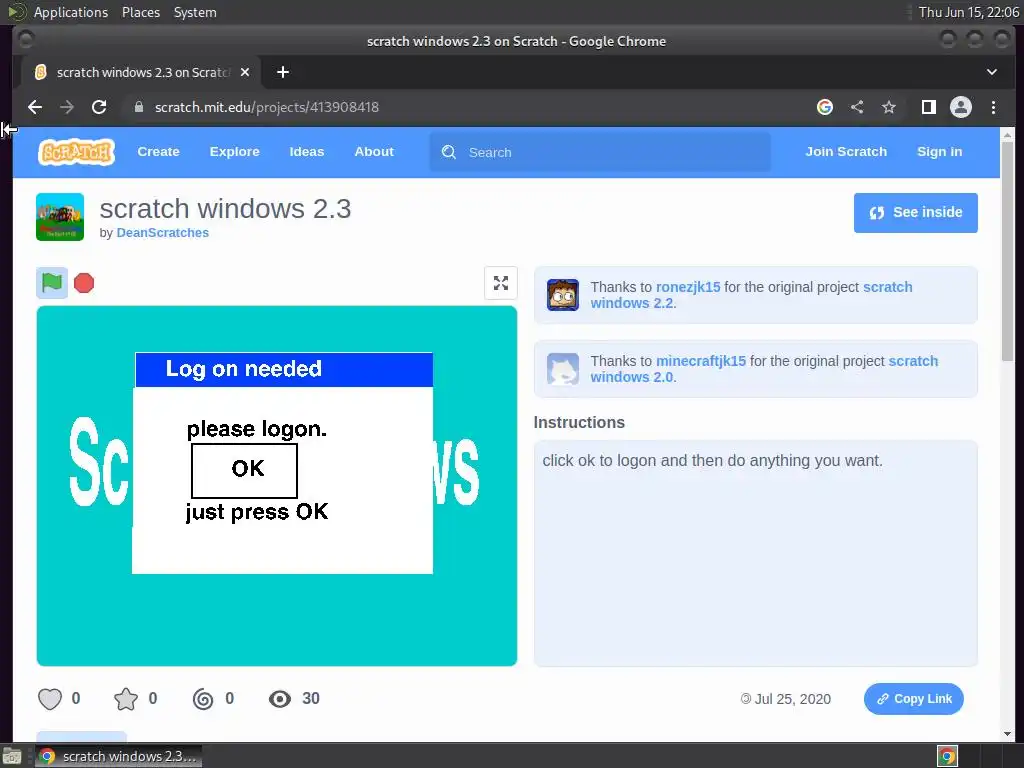Click Chrome's forward arrow

coord(67,107)
